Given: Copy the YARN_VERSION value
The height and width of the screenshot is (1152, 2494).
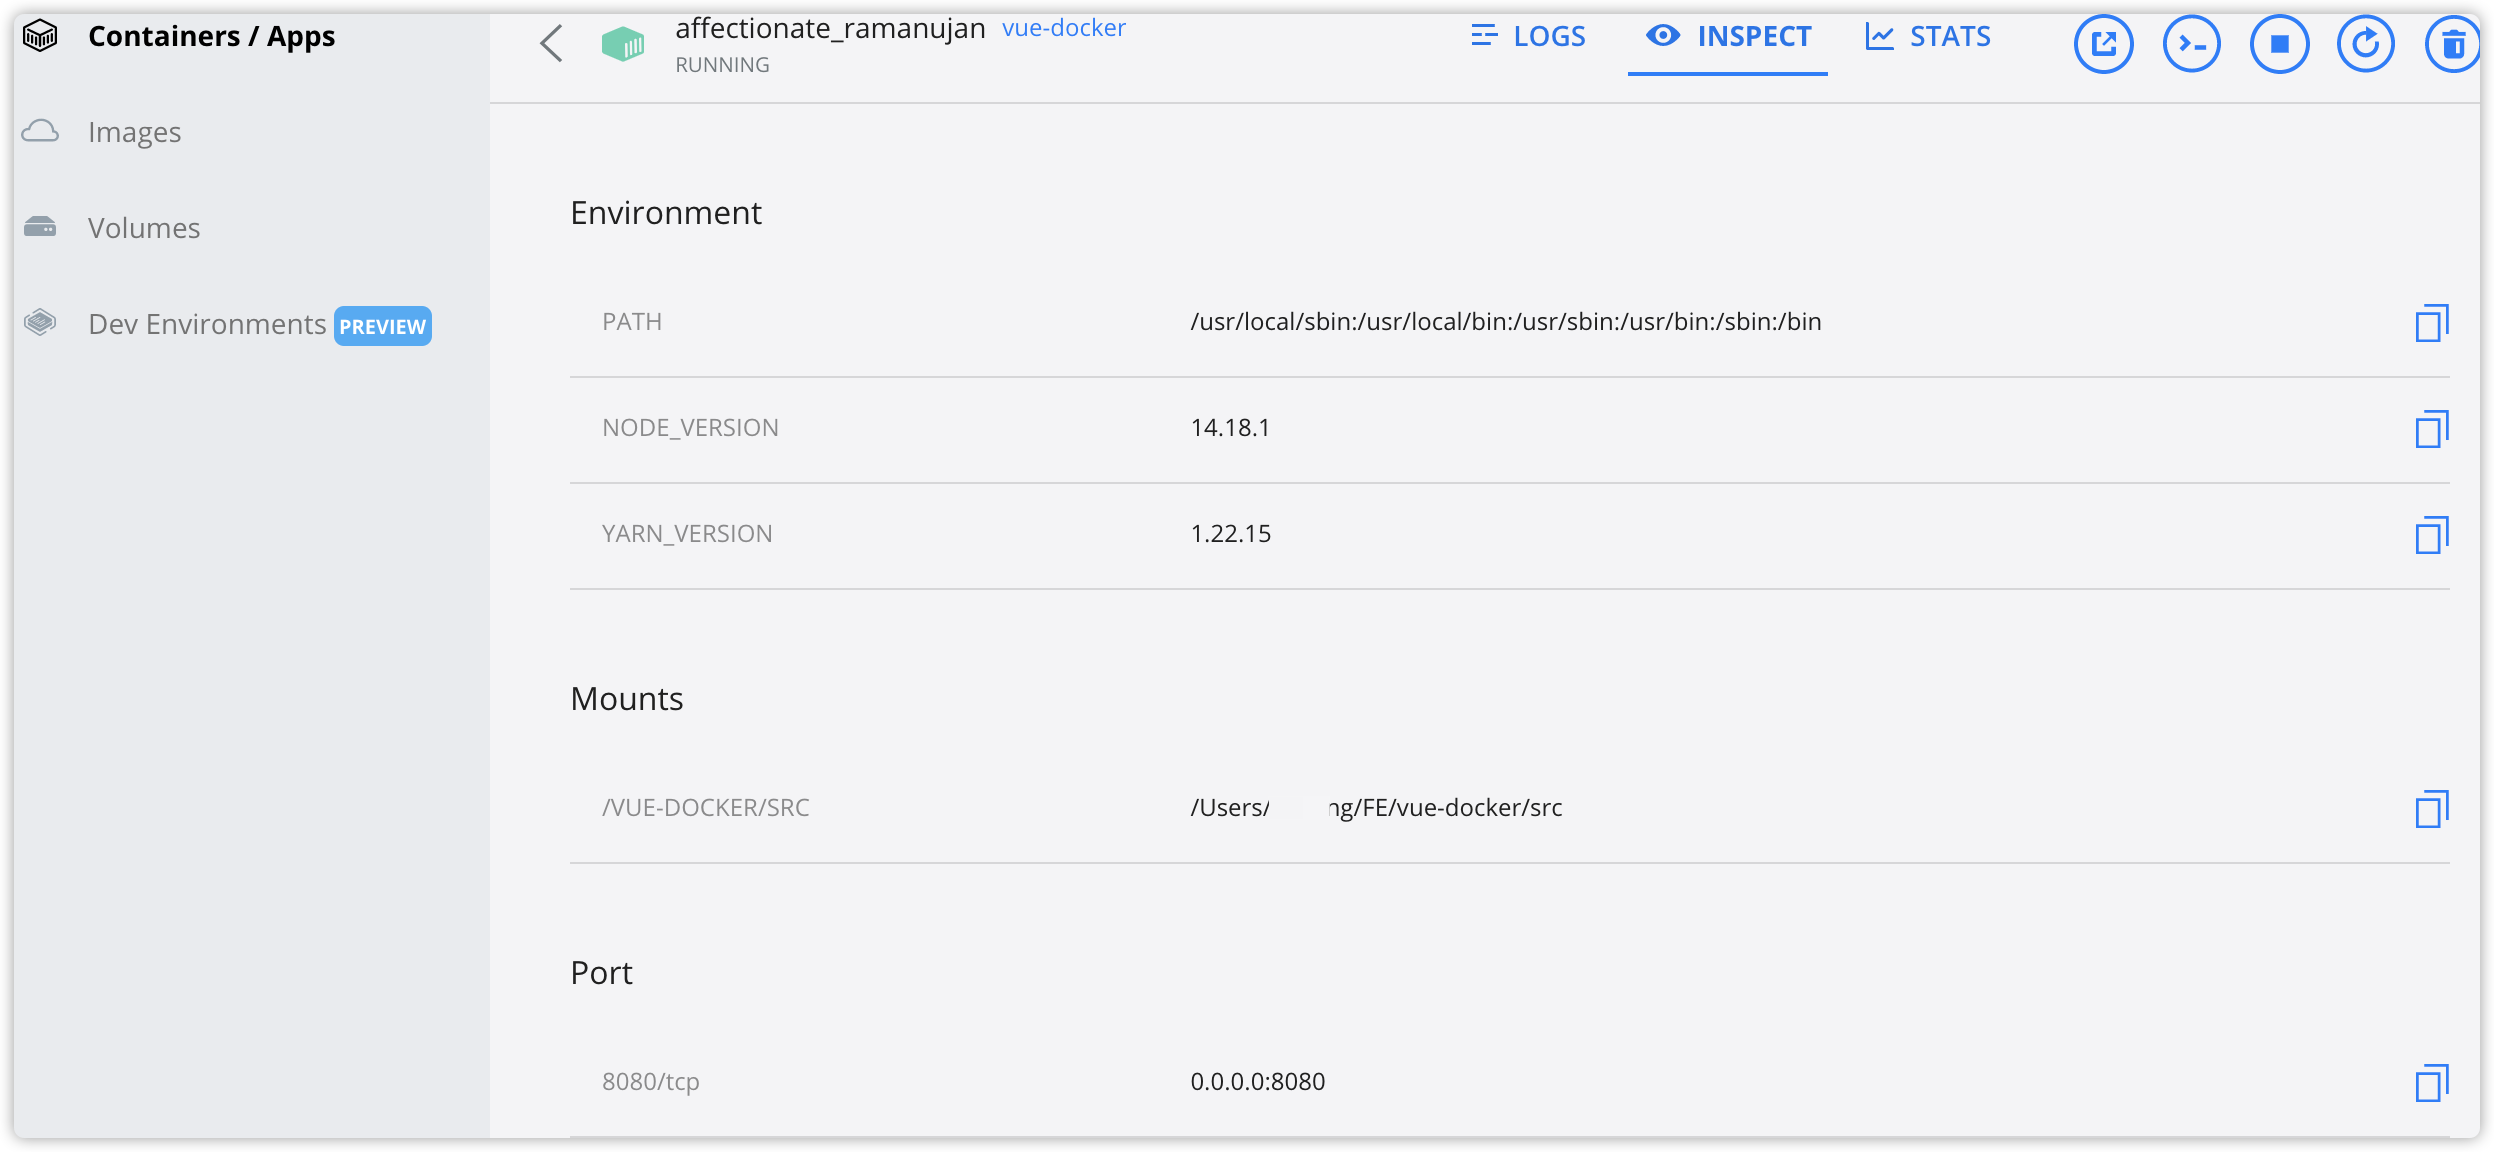Looking at the screenshot, I should 2431,535.
